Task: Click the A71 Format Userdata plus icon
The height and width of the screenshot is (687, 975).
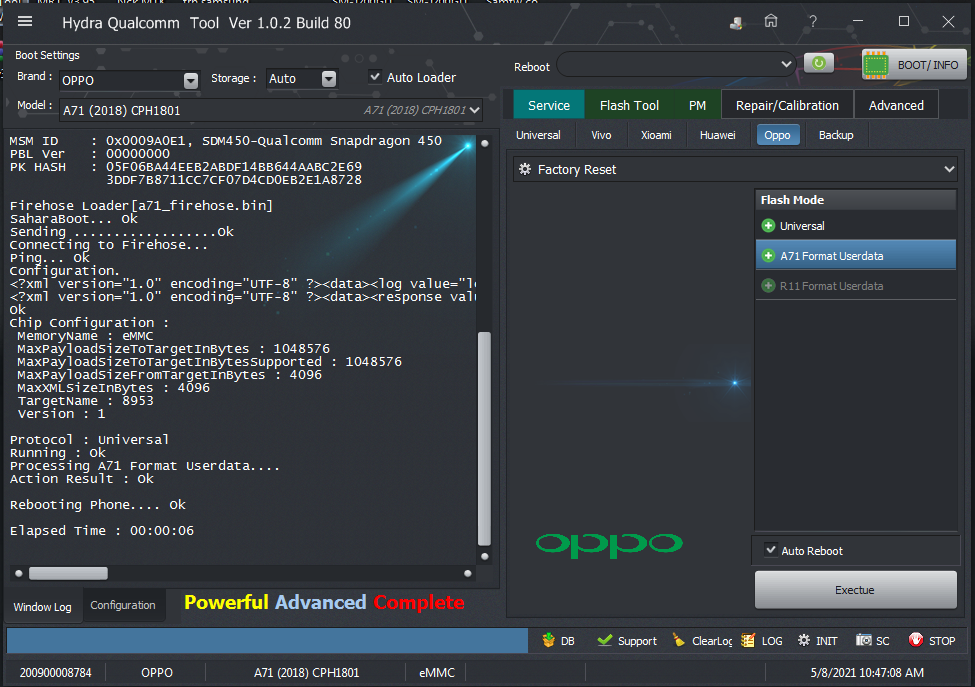Action: pos(769,256)
